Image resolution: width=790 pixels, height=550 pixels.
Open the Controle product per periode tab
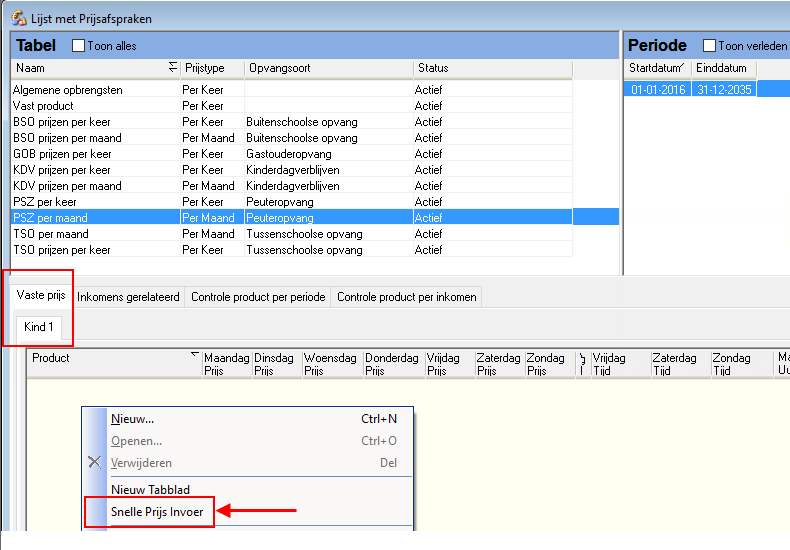point(258,297)
